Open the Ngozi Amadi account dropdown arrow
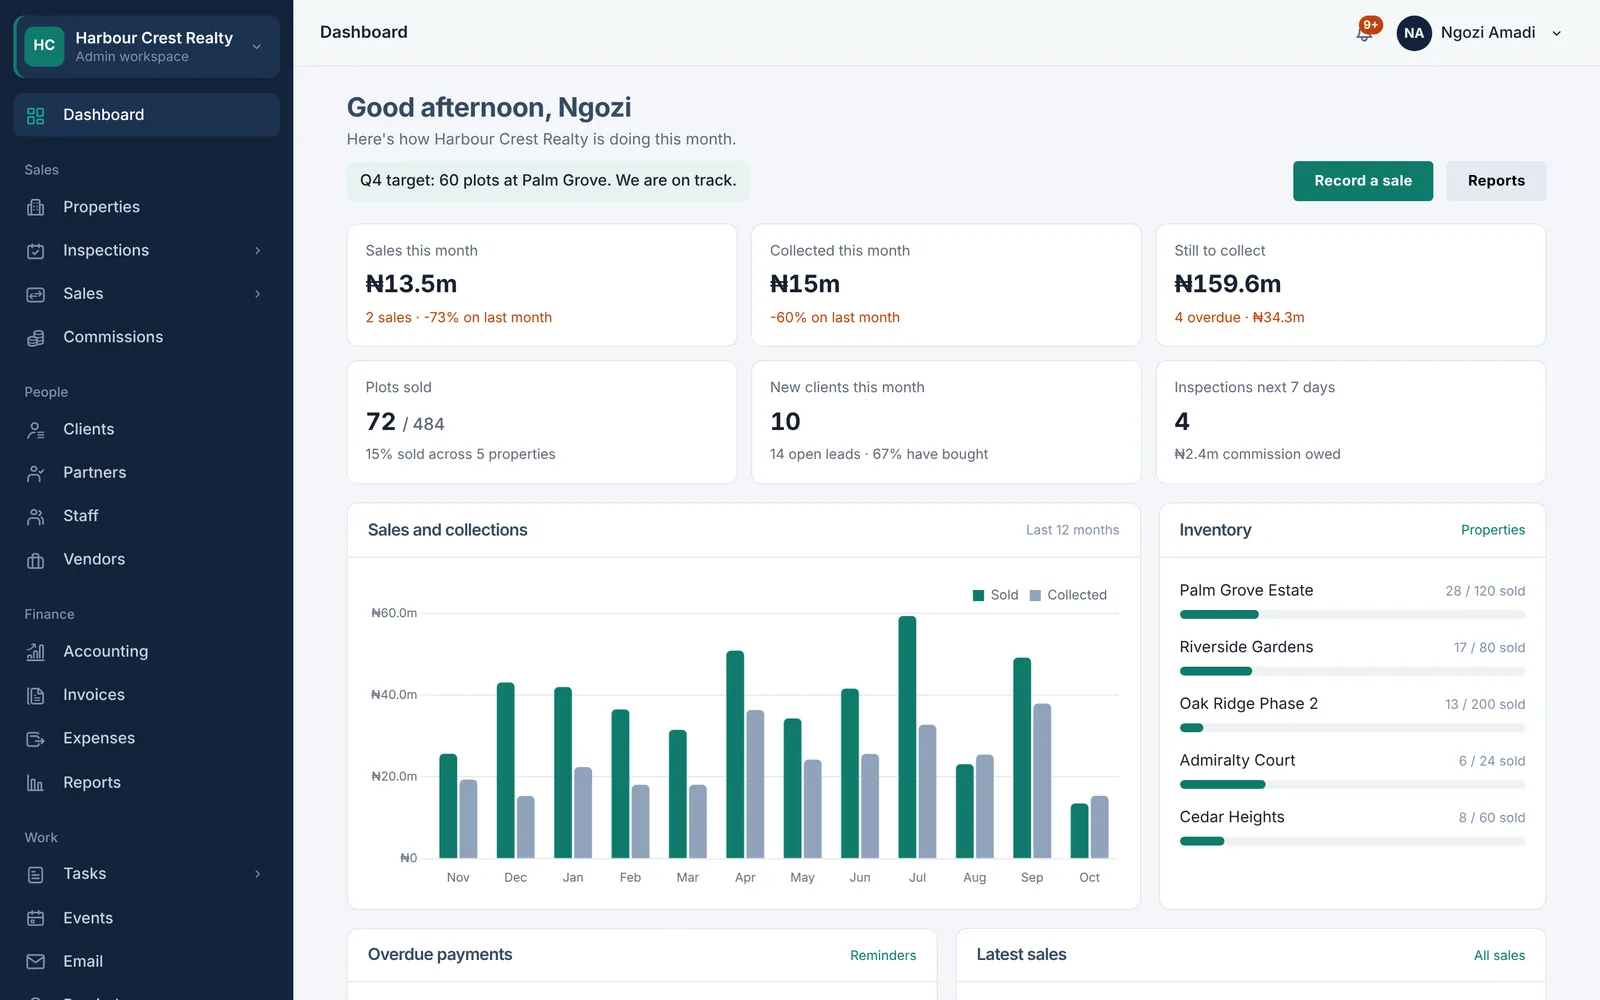The height and width of the screenshot is (1000, 1600). (1557, 33)
